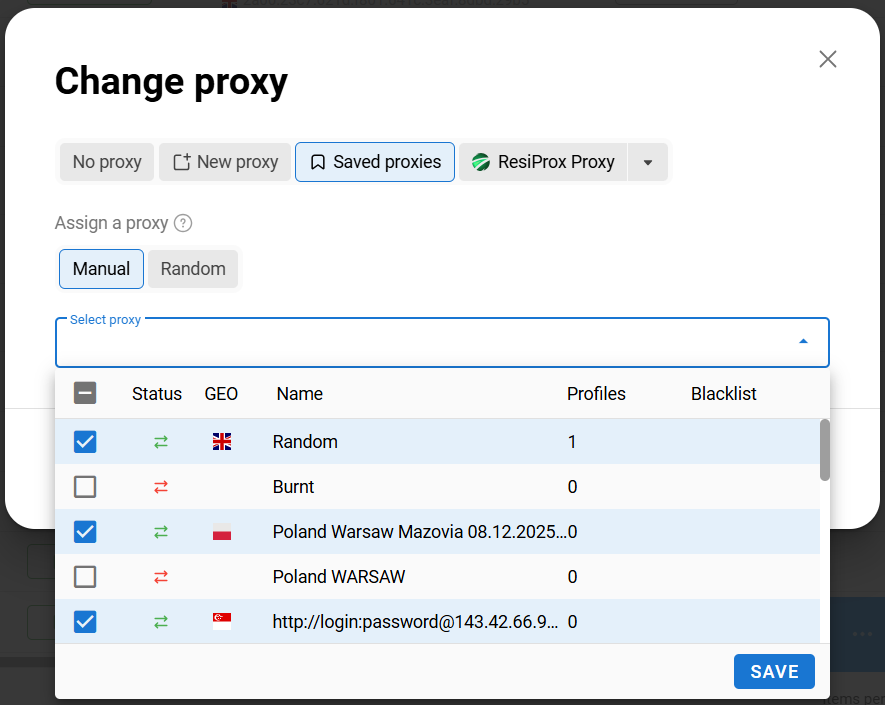This screenshot has width=885, height=705.
Task: Click the green status icon for Random
Action: (x=161, y=441)
